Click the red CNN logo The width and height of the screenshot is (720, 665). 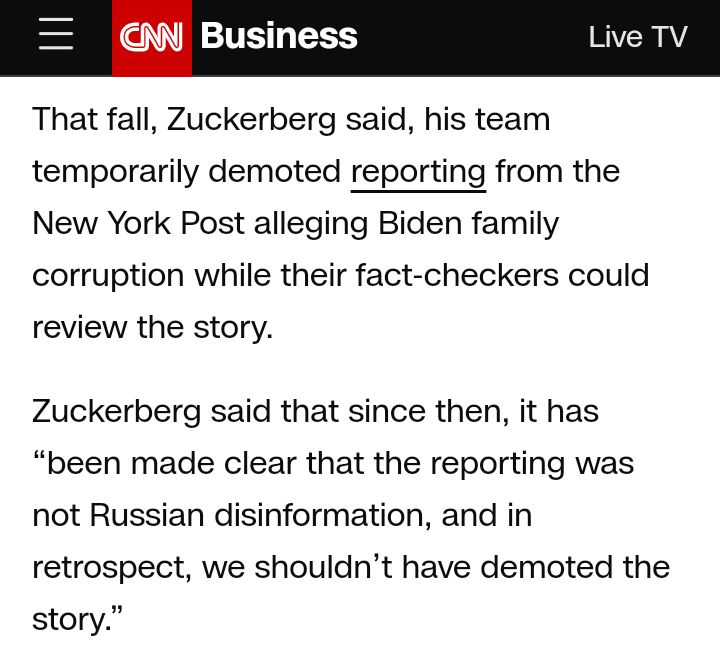pyautogui.click(x=151, y=38)
